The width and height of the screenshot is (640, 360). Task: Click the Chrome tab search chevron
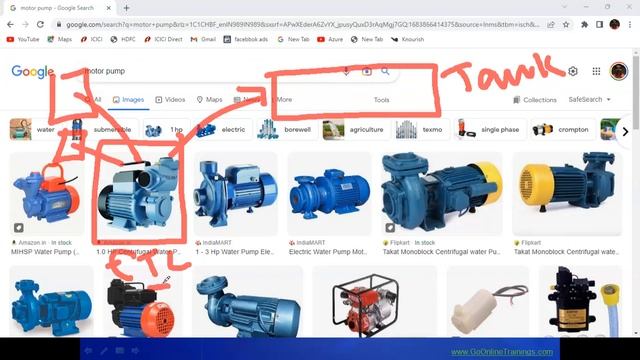(564, 7)
